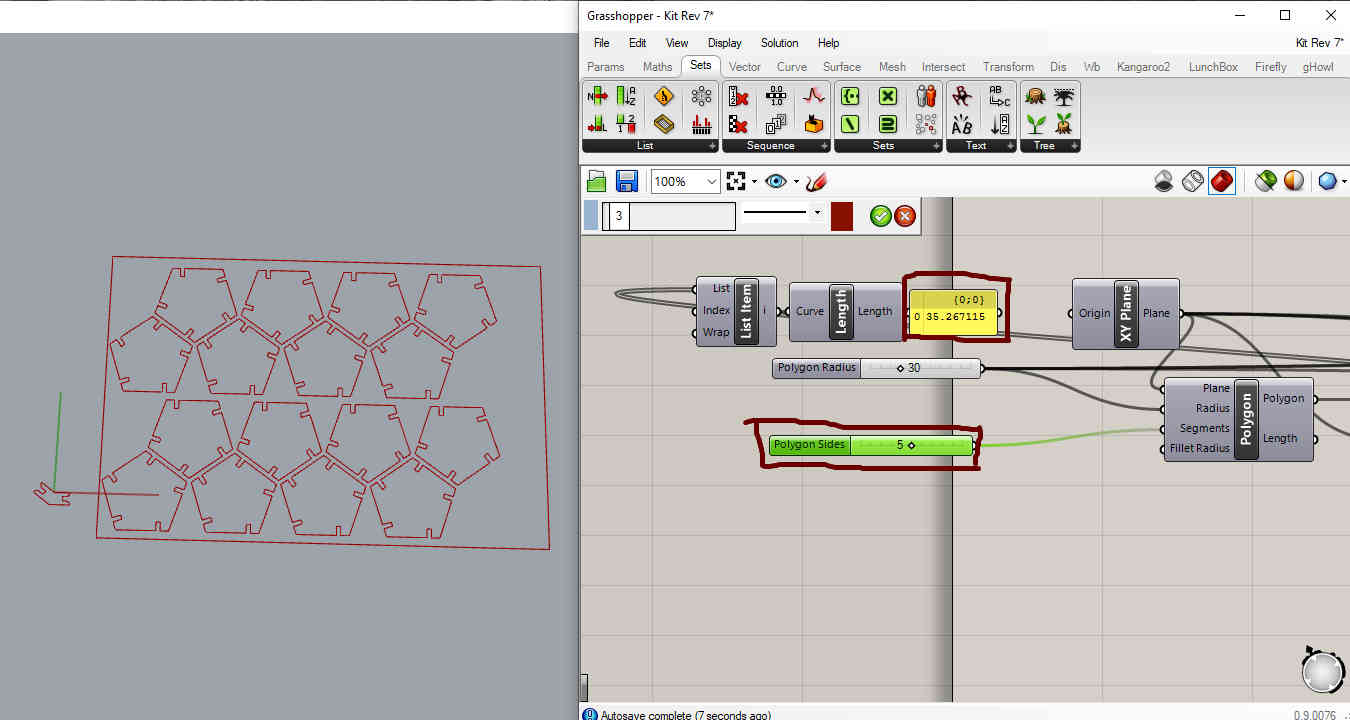Click the green subset symbol icon
1350x720 pixels.
888,124
